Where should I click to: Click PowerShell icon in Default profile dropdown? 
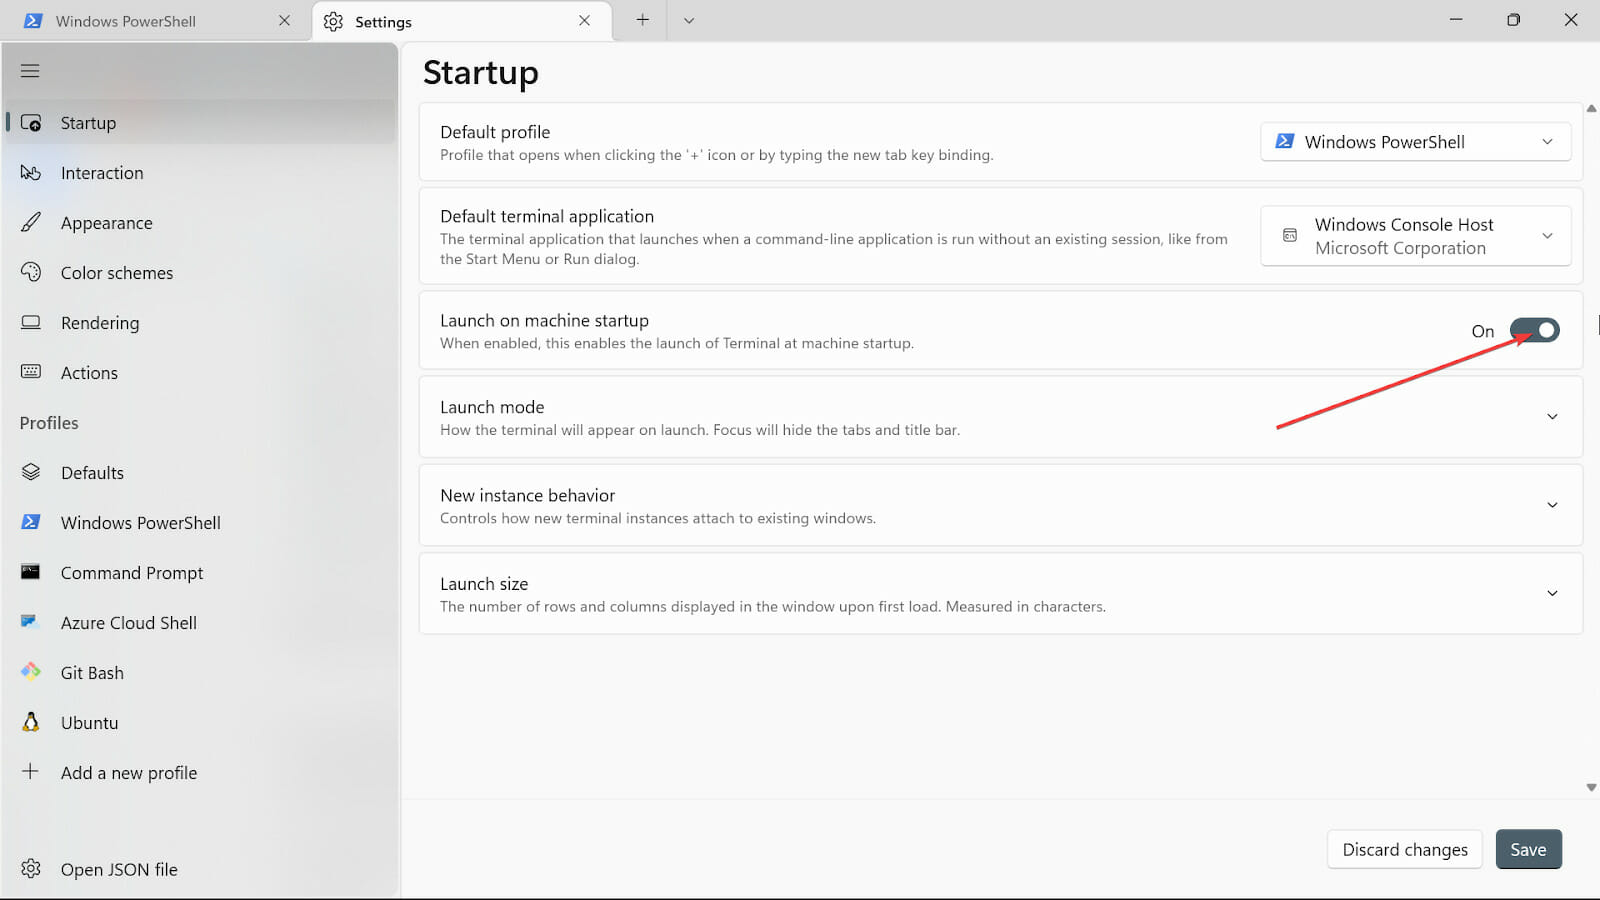point(1285,142)
